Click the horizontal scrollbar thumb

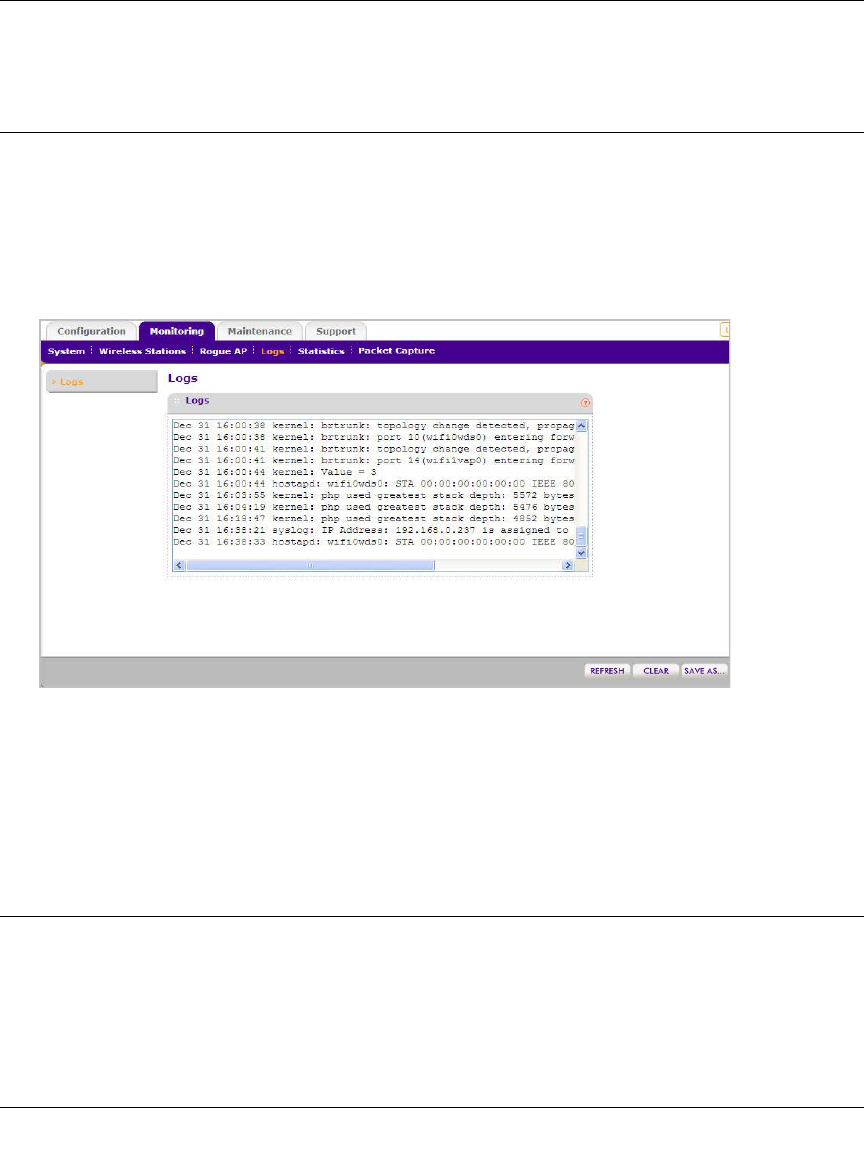[310, 566]
